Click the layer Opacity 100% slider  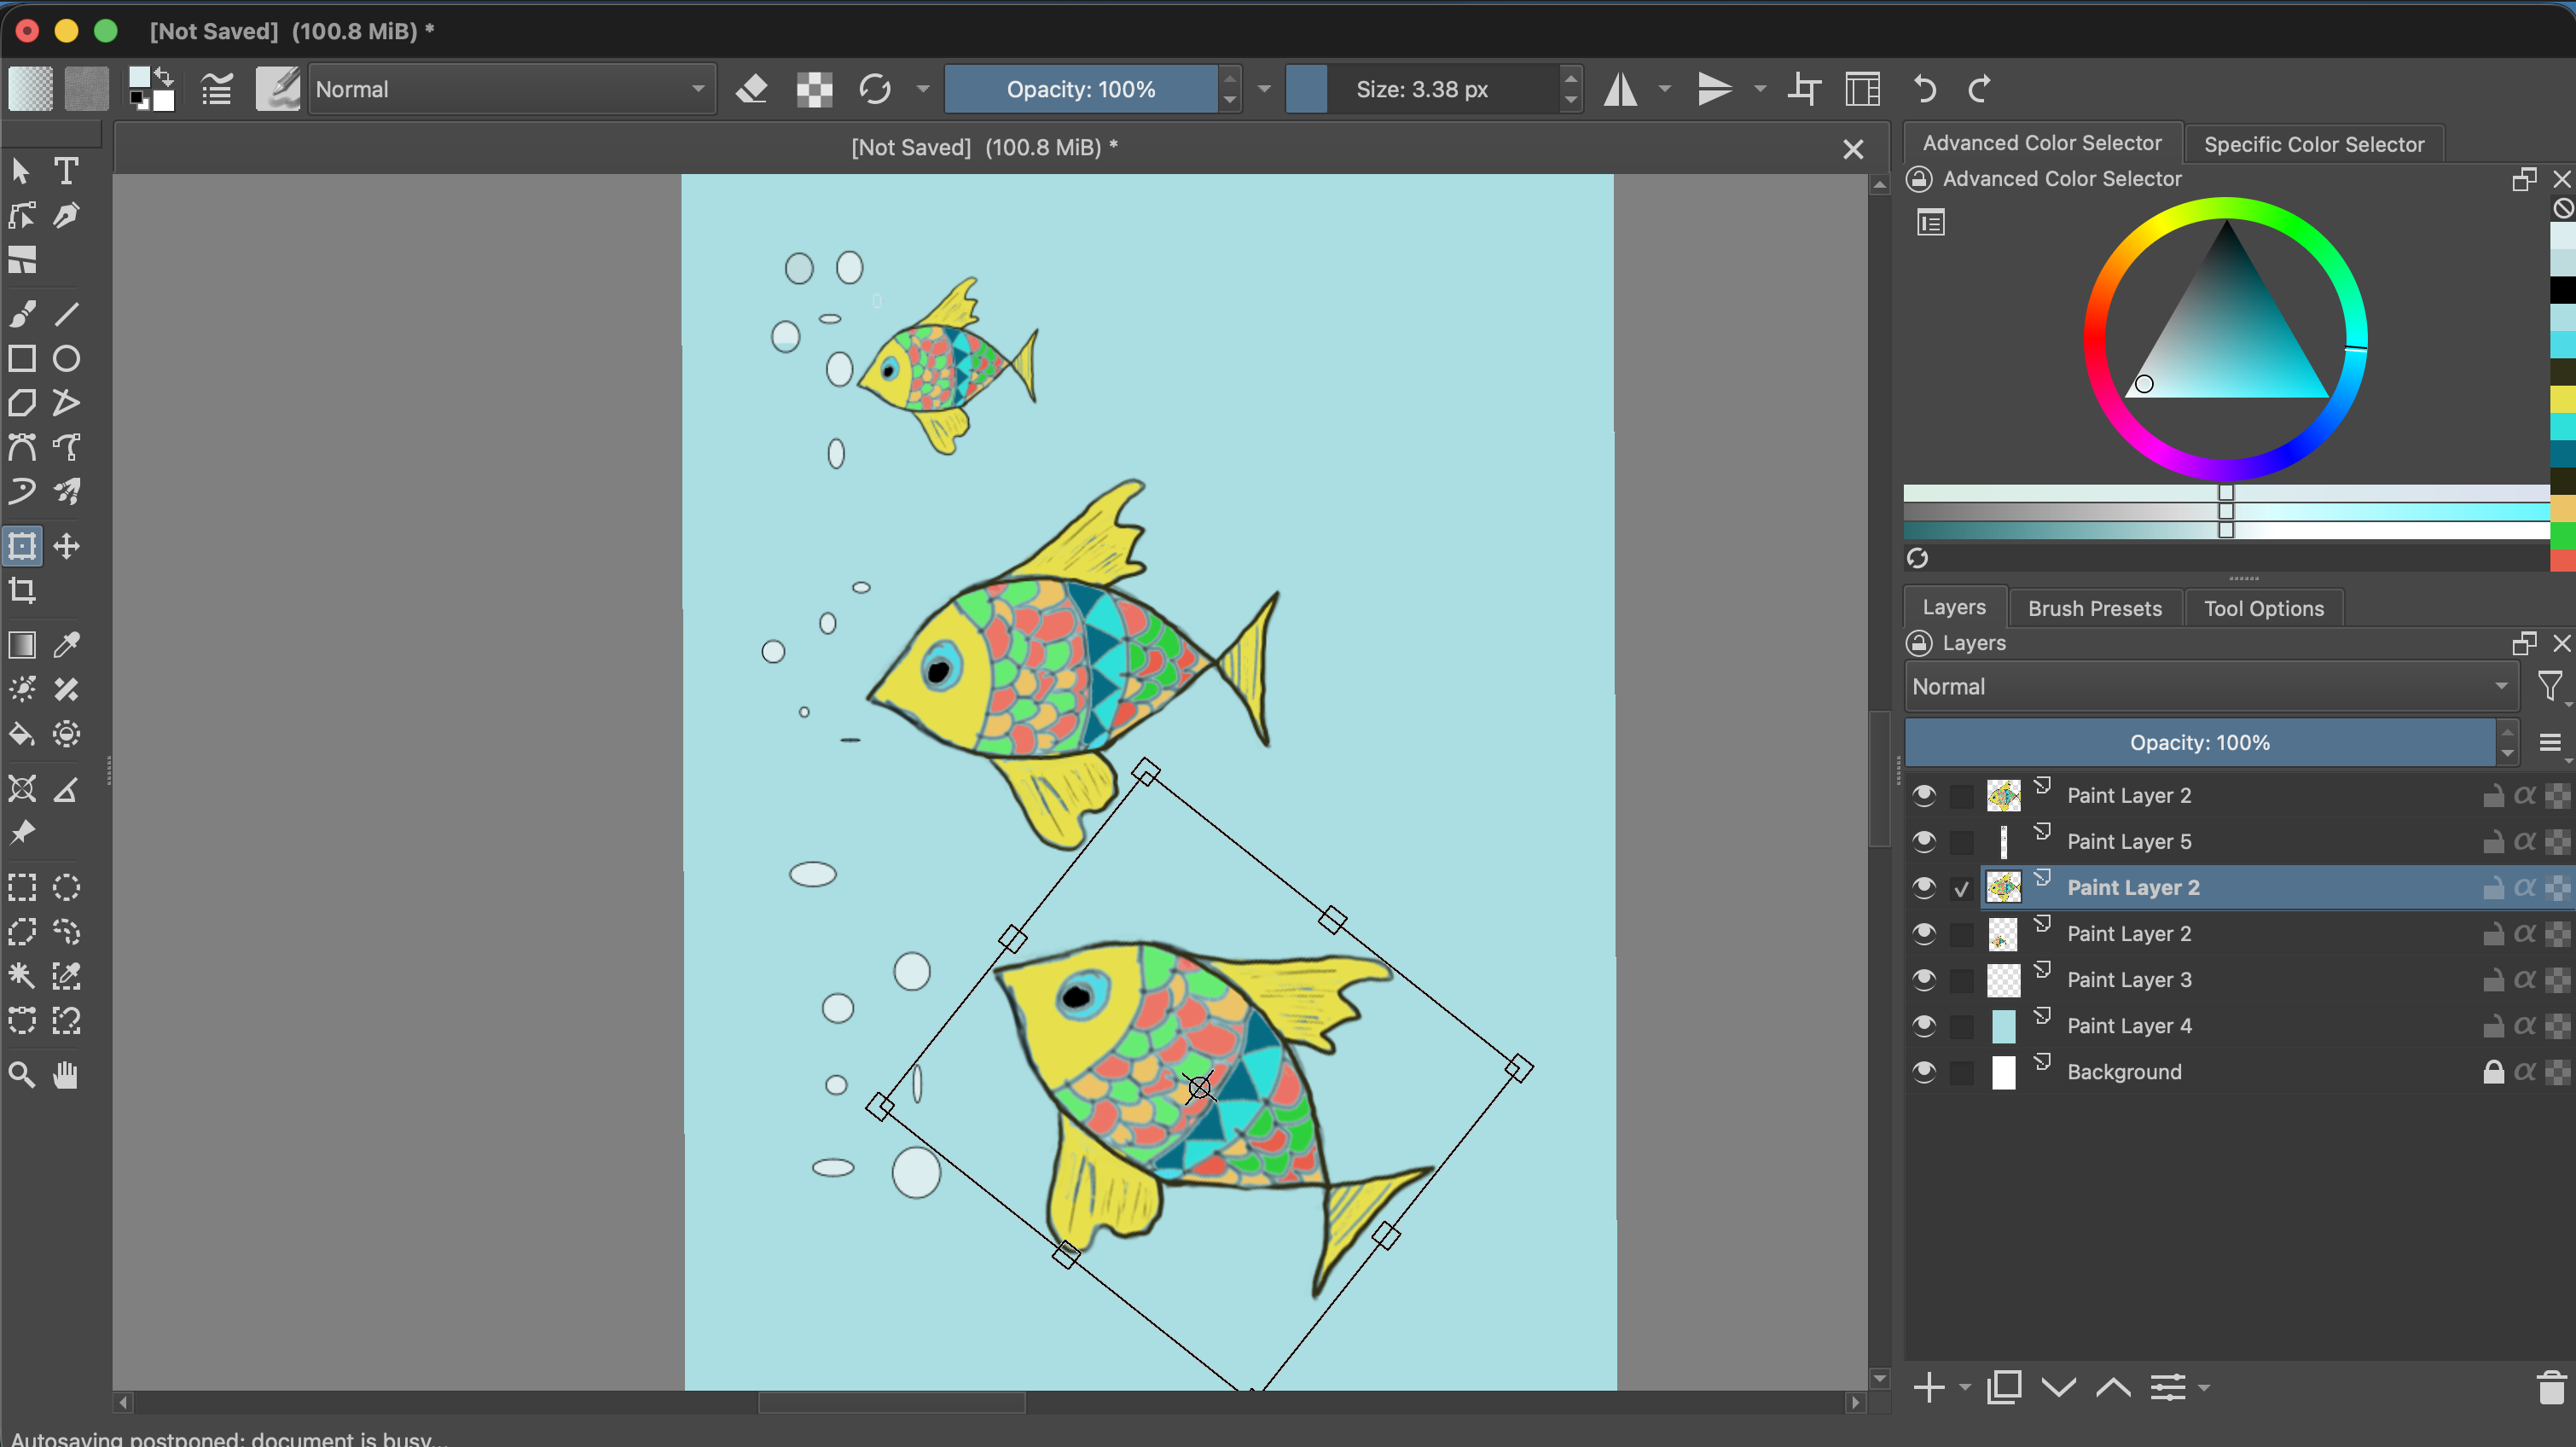pos(2199,742)
